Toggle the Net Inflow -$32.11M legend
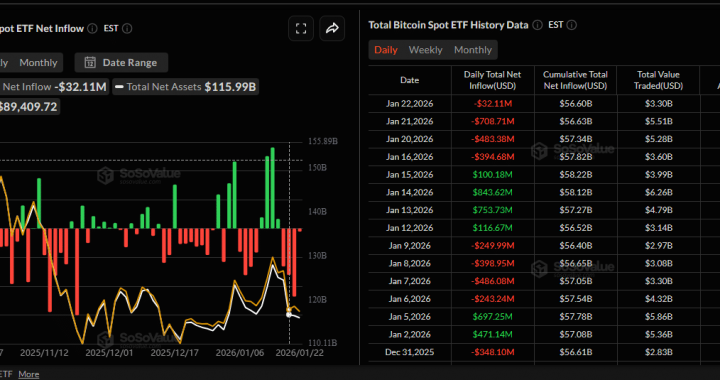The height and width of the screenshot is (380, 720). point(54,87)
